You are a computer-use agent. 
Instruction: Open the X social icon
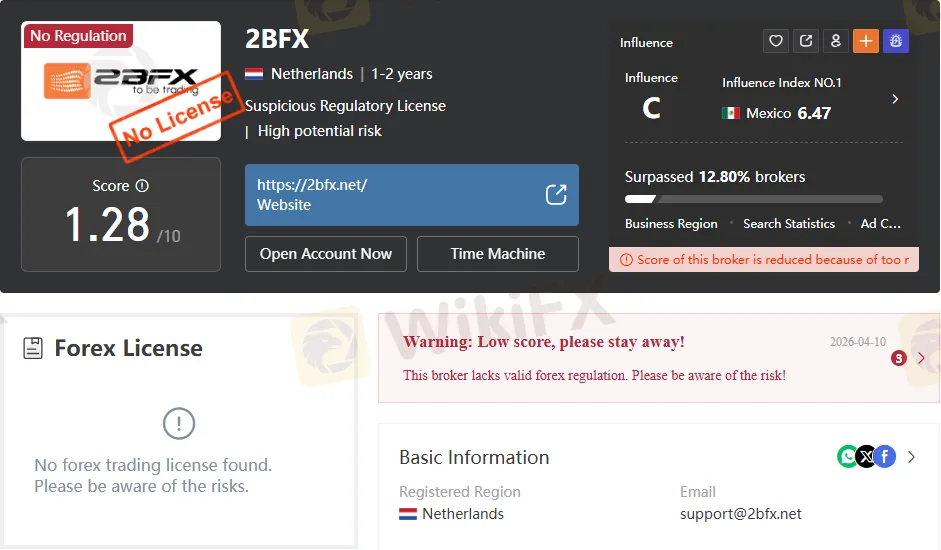(866, 457)
